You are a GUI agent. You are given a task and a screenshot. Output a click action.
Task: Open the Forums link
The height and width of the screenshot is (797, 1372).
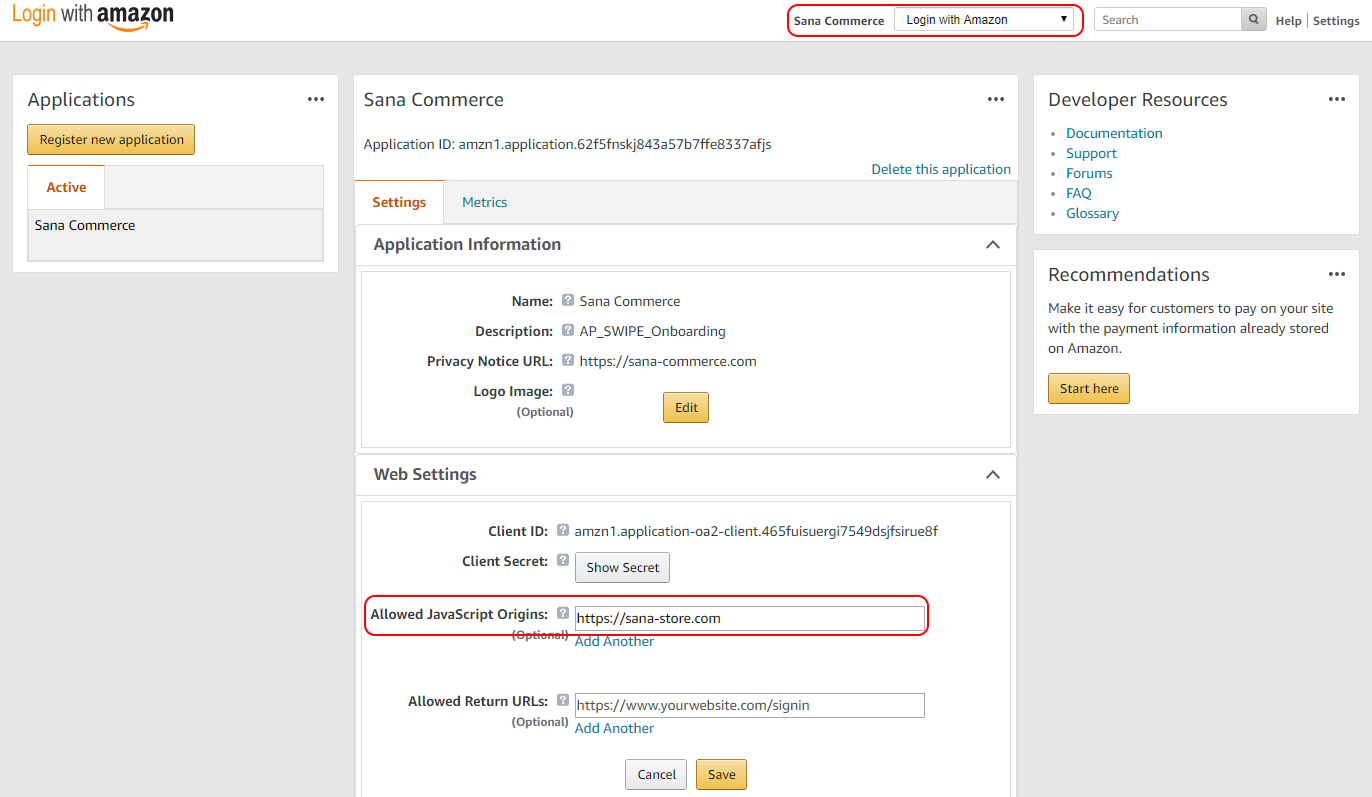tap(1089, 173)
